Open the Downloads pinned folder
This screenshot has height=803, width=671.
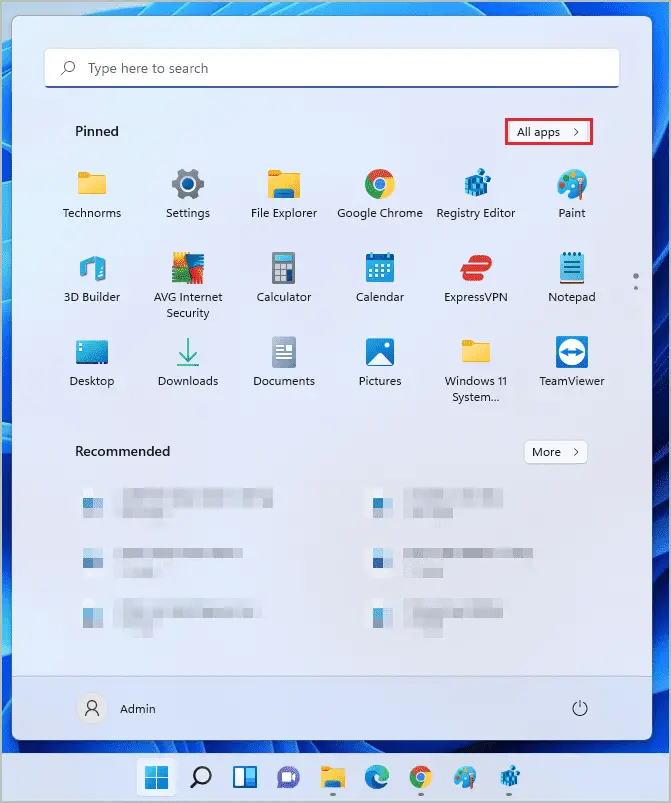pos(187,362)
